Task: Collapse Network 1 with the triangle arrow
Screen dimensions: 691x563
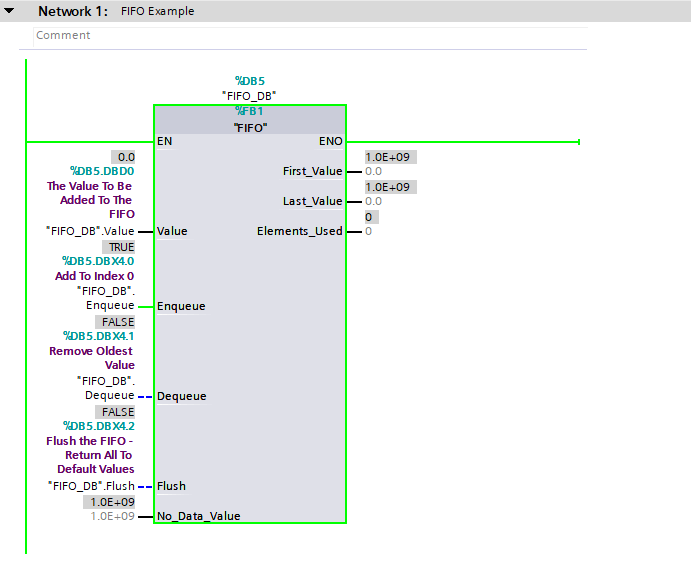Action: coord(10,11)
